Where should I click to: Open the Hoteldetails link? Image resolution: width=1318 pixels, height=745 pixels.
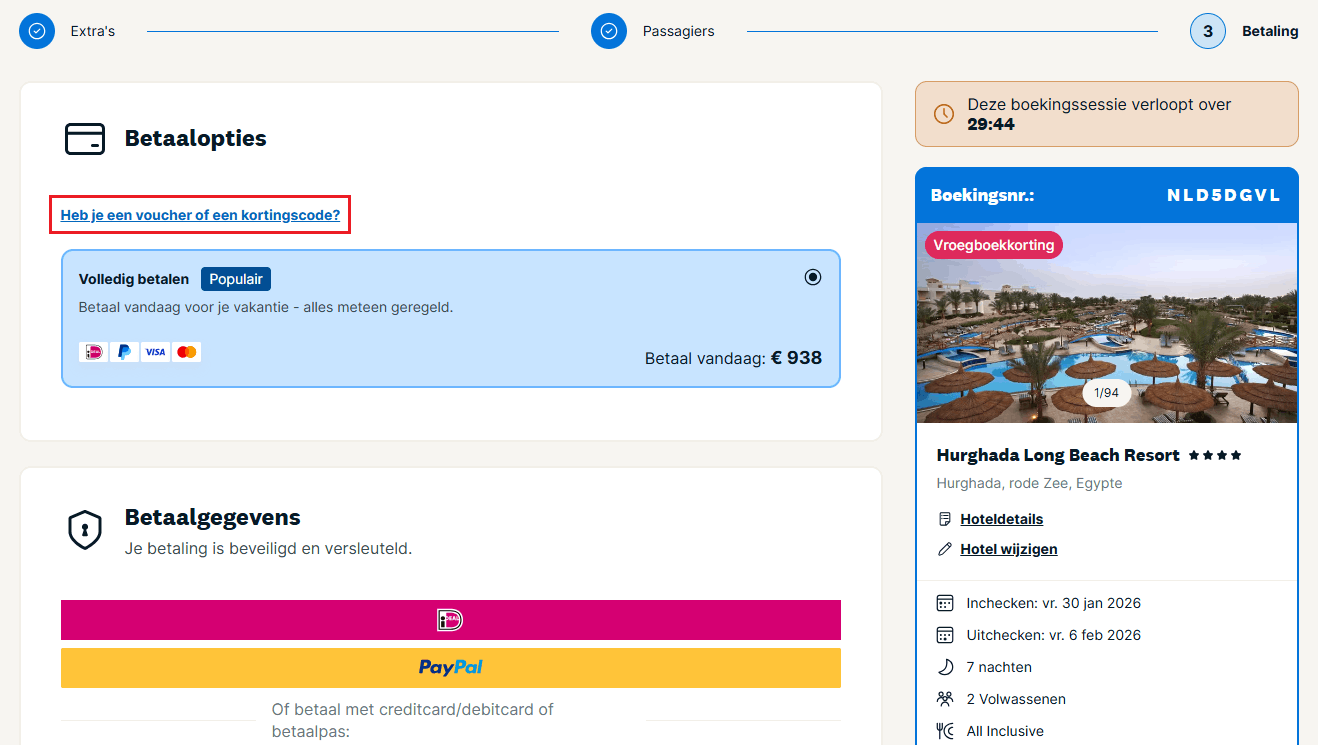1001,518
